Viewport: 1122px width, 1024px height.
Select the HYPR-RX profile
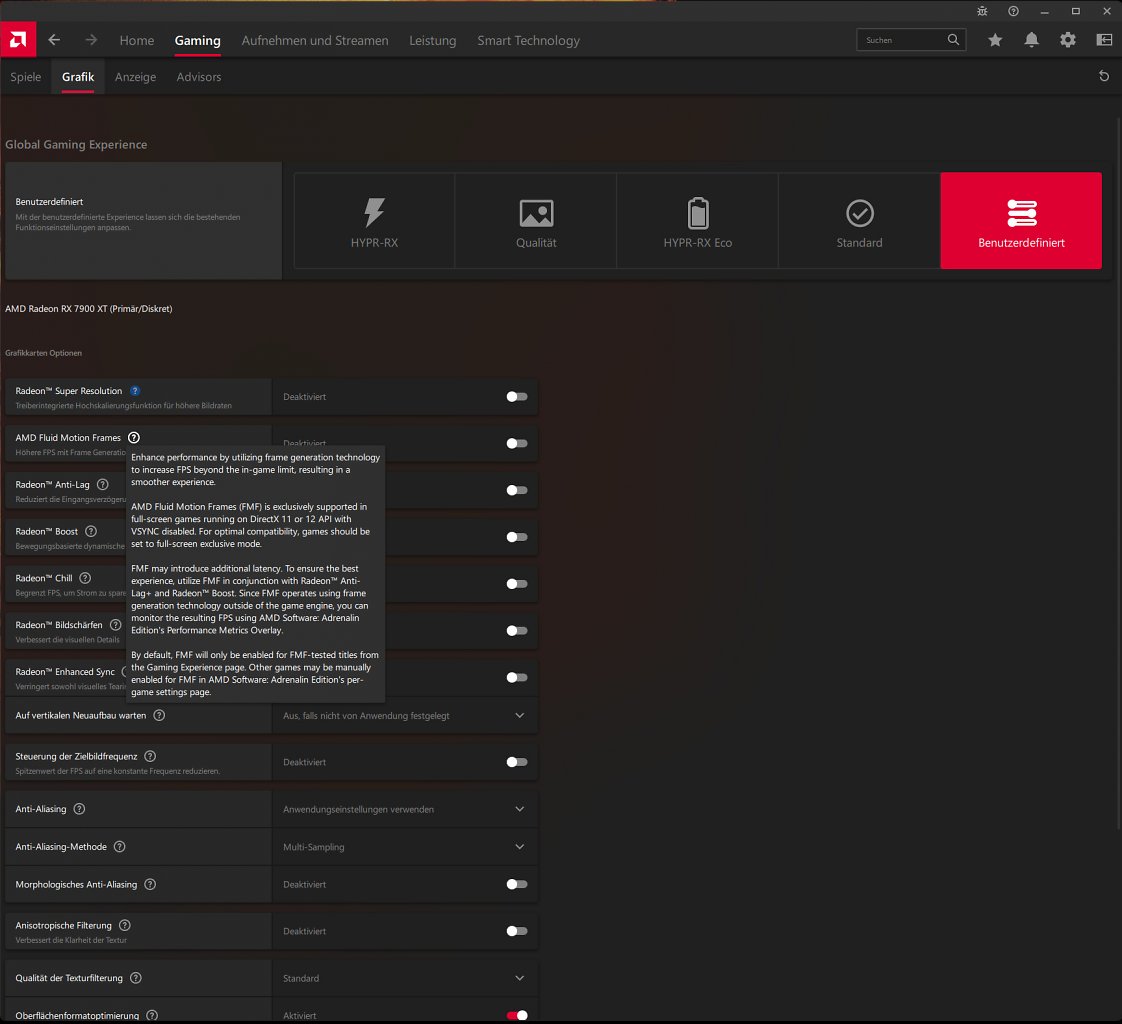point(374,220)
